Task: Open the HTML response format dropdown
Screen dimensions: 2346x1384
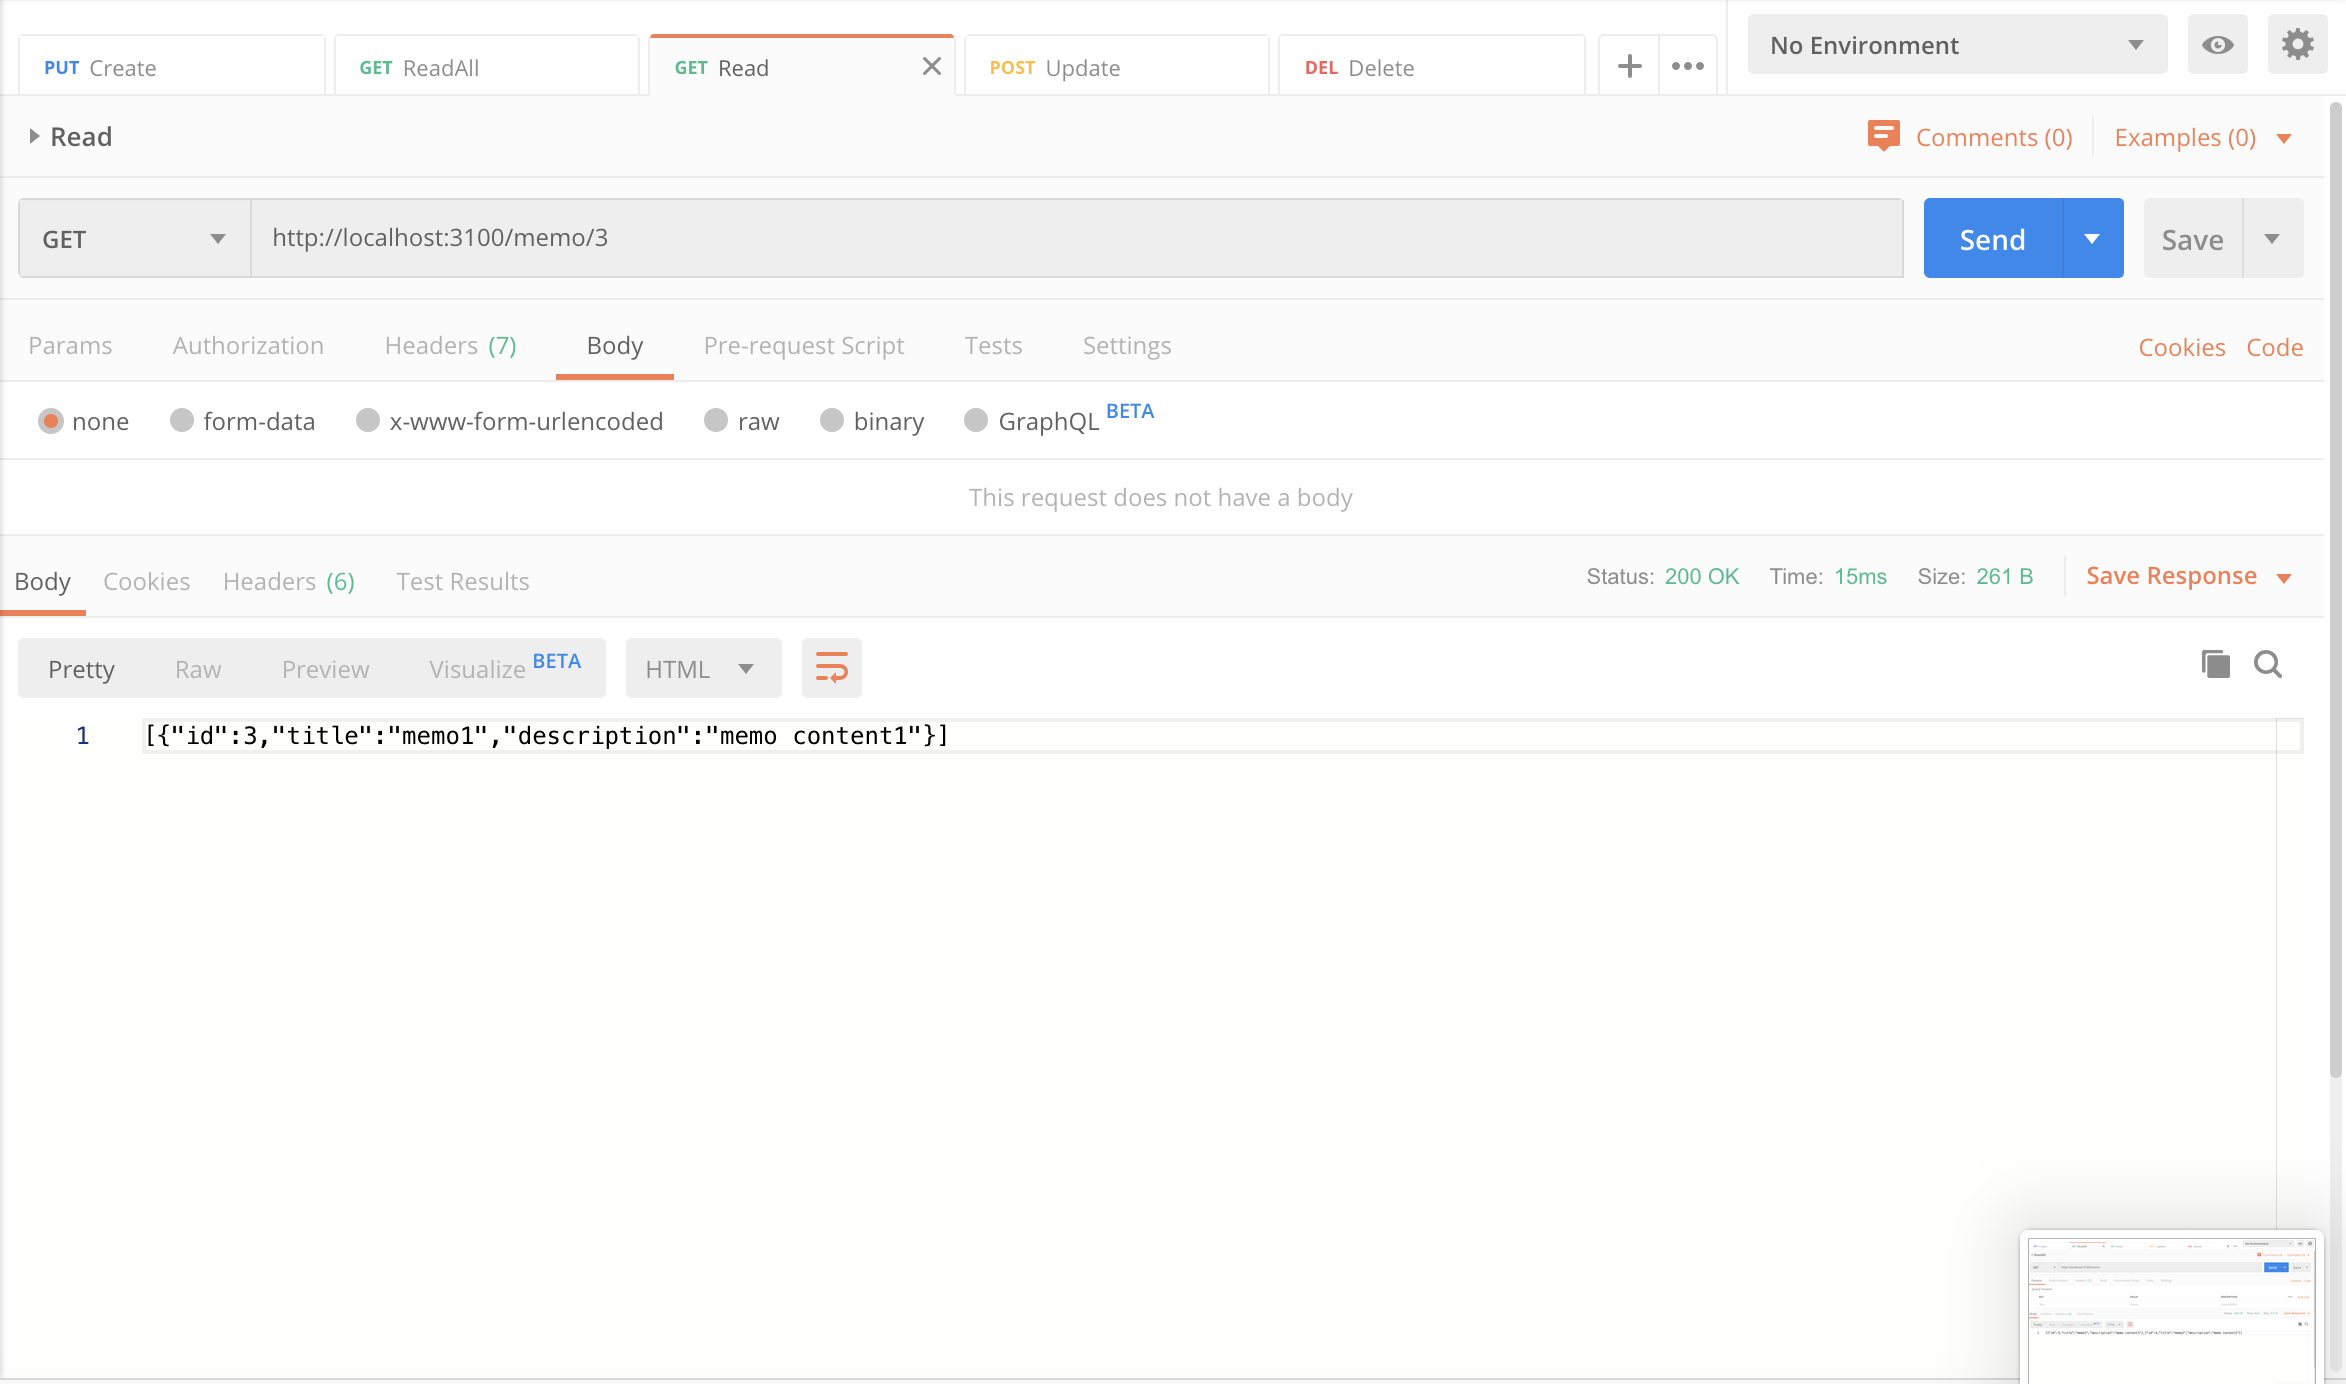Action: 702,669
